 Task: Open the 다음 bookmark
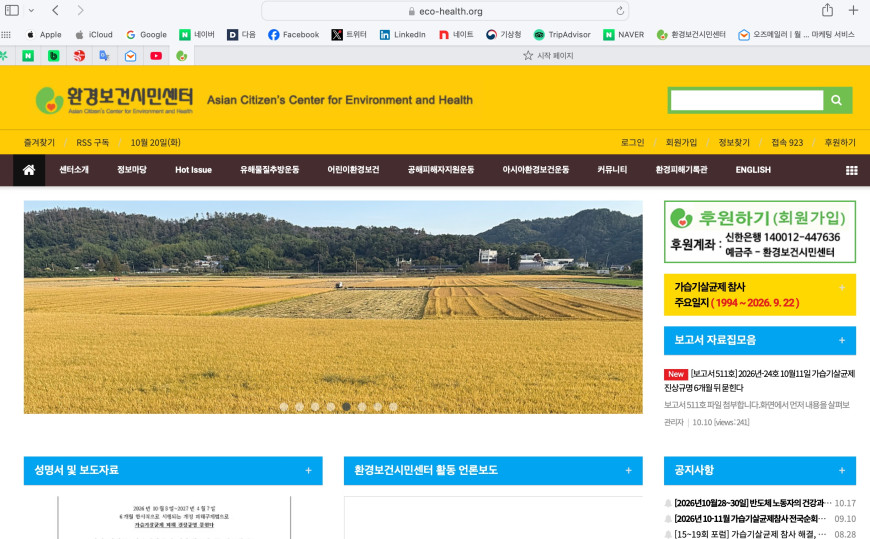point(241,34)
